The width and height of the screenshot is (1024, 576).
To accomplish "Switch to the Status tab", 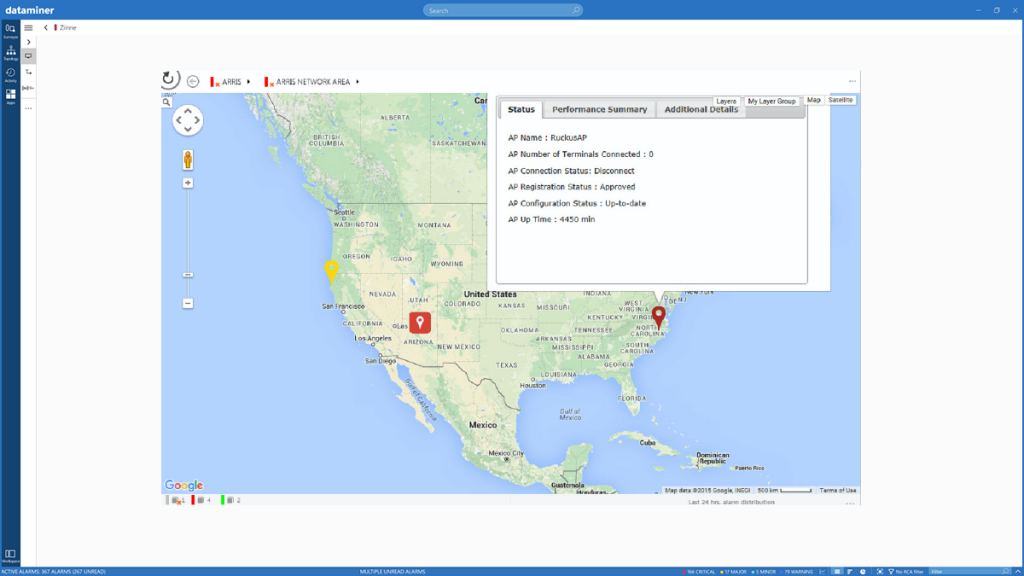I will point(521,110).
